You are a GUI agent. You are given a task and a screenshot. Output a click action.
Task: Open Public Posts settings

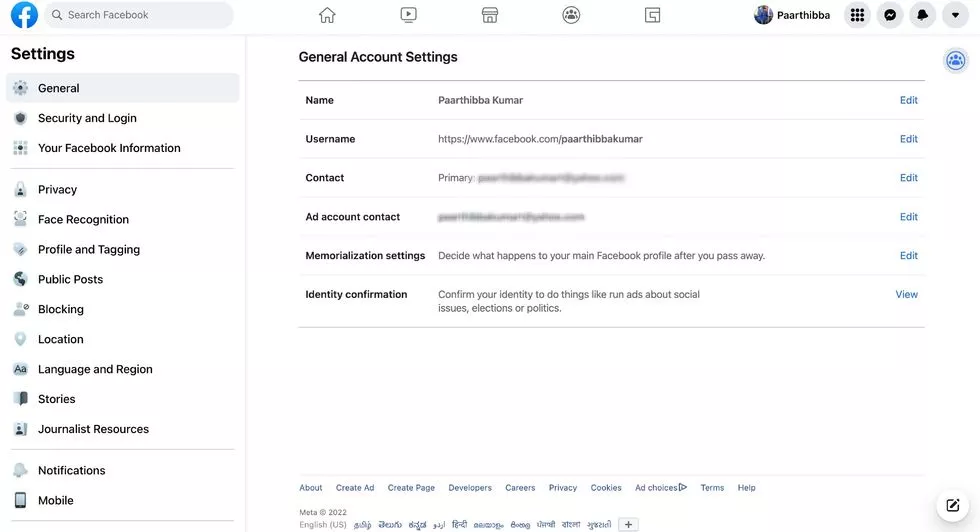tap(122, 279)
